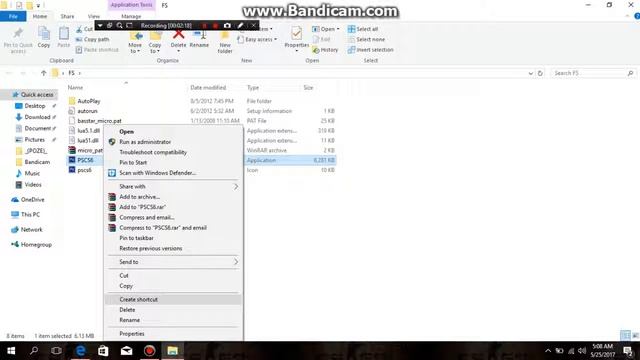The height and width of the screenshot is (360, 640).
Task: Switch to the Share ribbon tab
Action: (67, 16)
